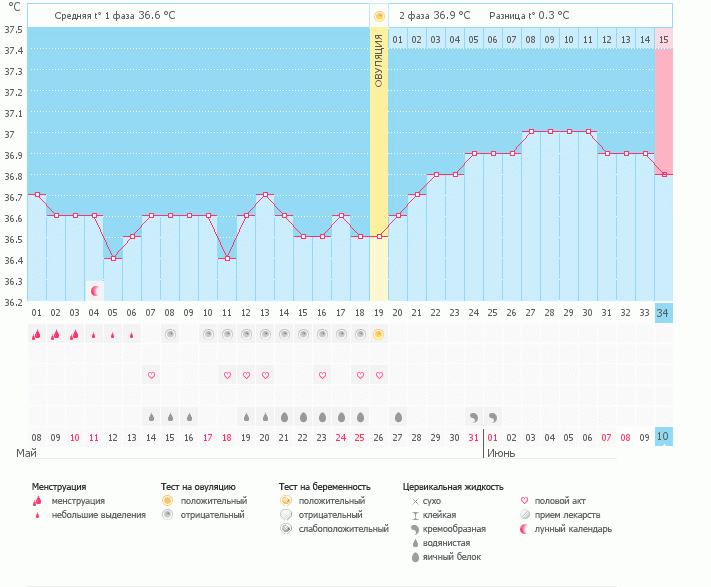Click the egg-white fluid icon on cycle day 20
Viewport: 711px width, 587px height.
tap(398, 416)
